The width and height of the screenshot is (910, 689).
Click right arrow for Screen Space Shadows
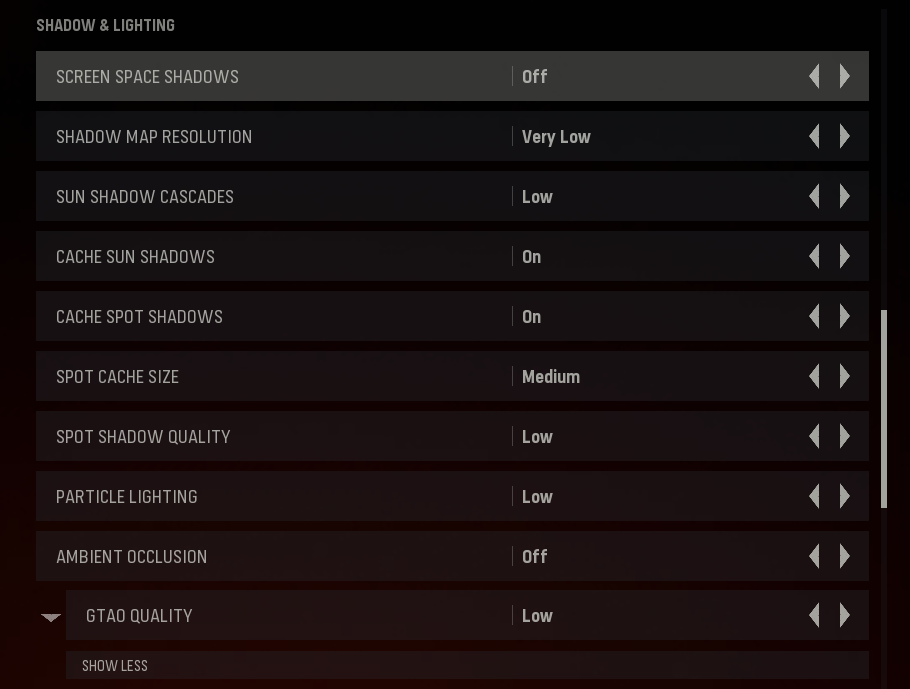coord(844,76)
